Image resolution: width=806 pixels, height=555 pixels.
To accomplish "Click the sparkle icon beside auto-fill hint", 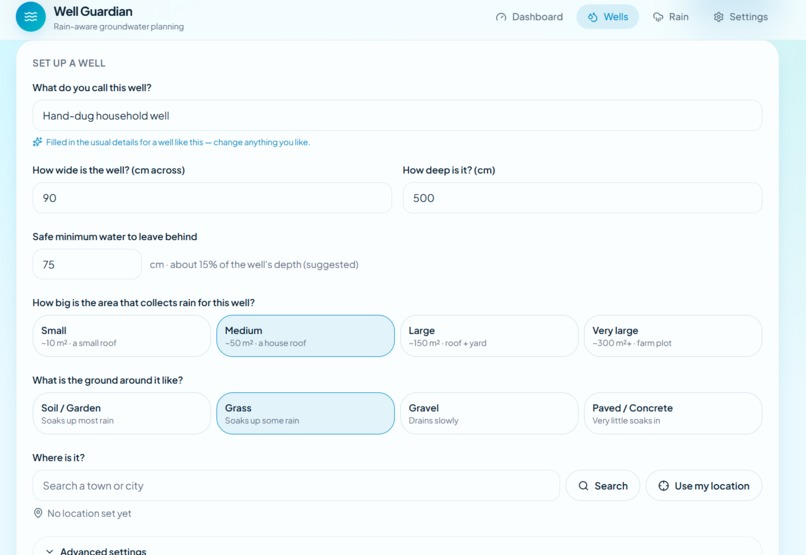I will (x=38, y=142).
